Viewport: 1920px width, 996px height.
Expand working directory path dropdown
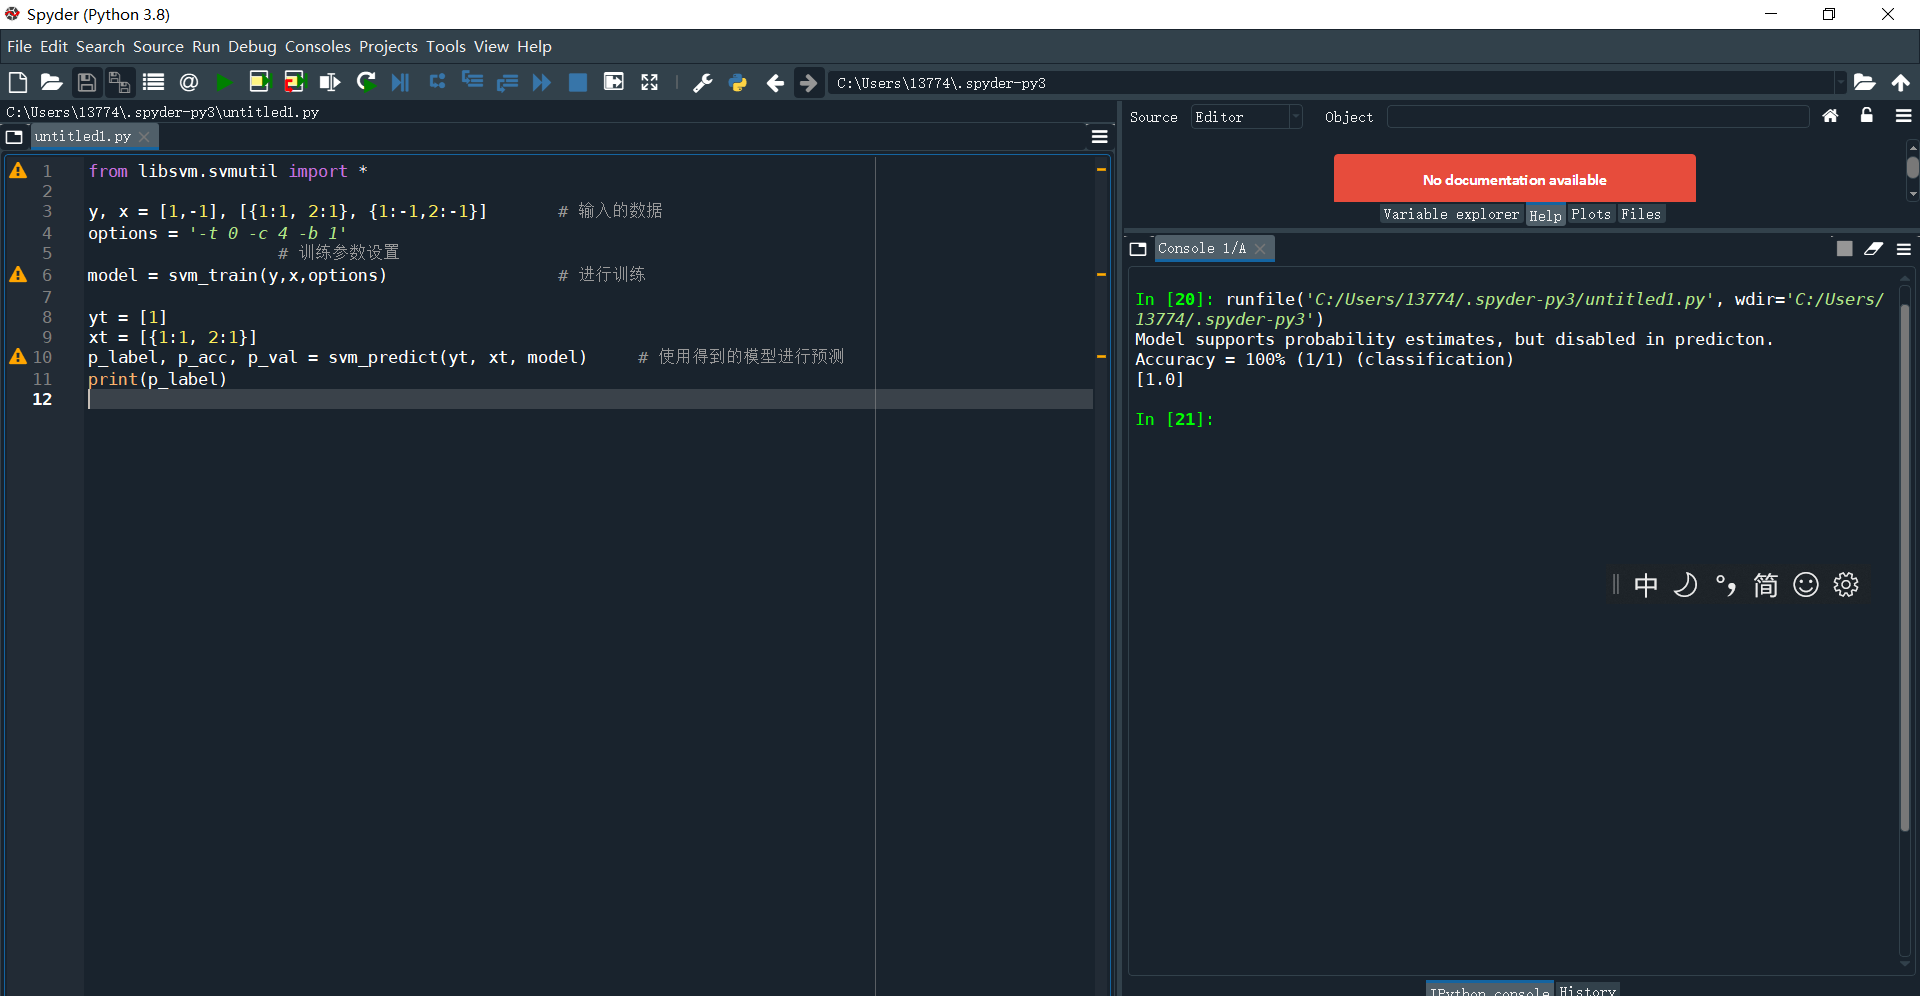[x=1839, y=83]
